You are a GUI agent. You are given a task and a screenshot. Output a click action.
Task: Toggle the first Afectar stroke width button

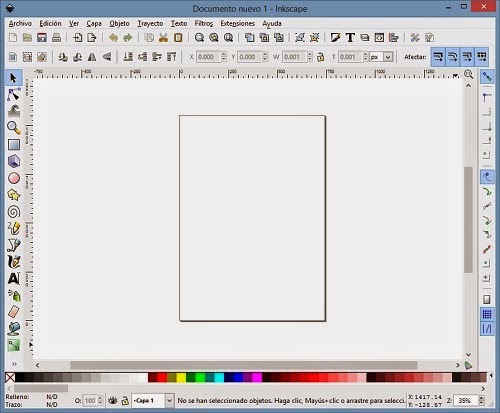coord(438,57)
